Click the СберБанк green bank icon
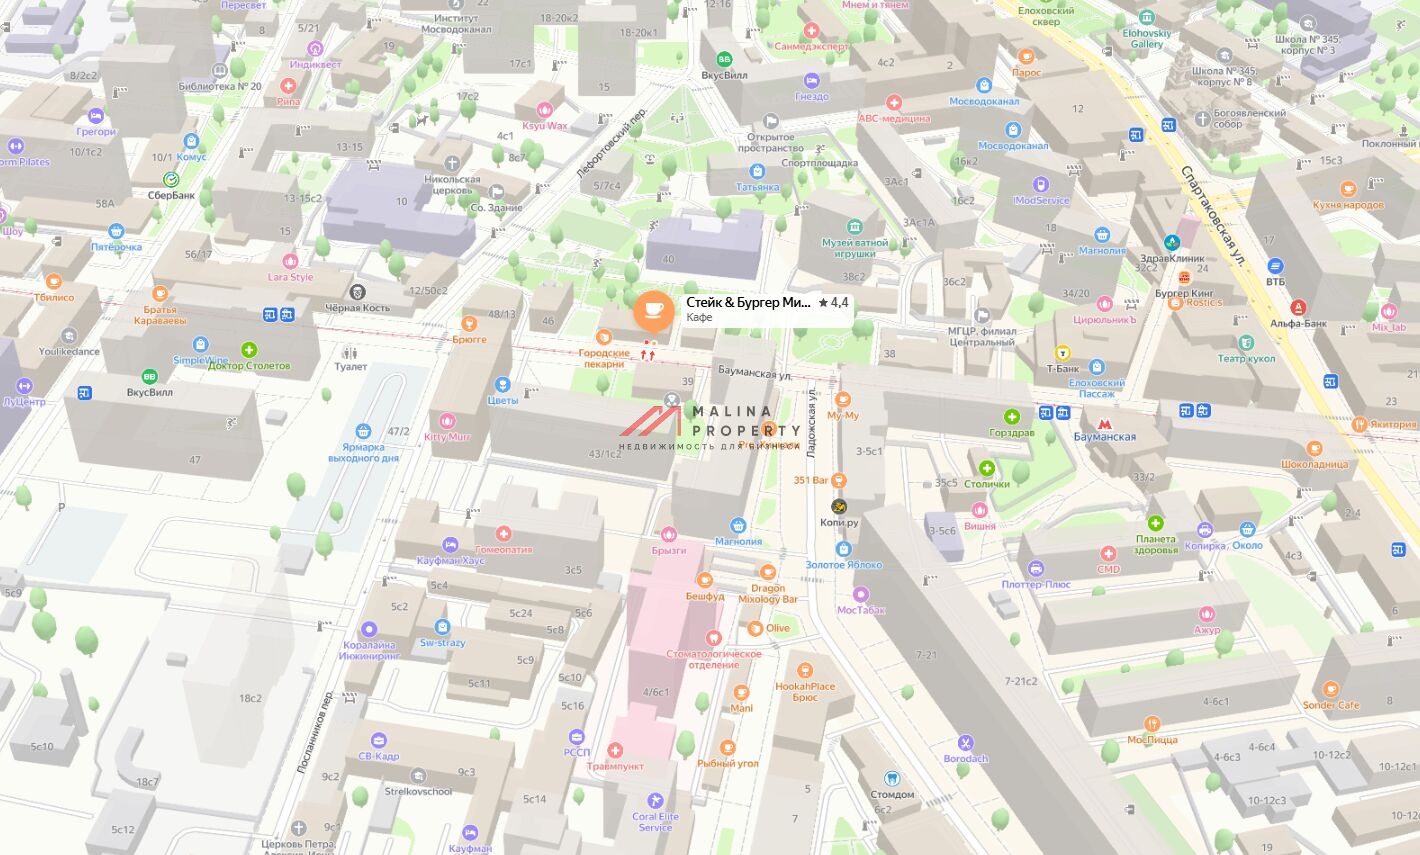 coord(171,180)
